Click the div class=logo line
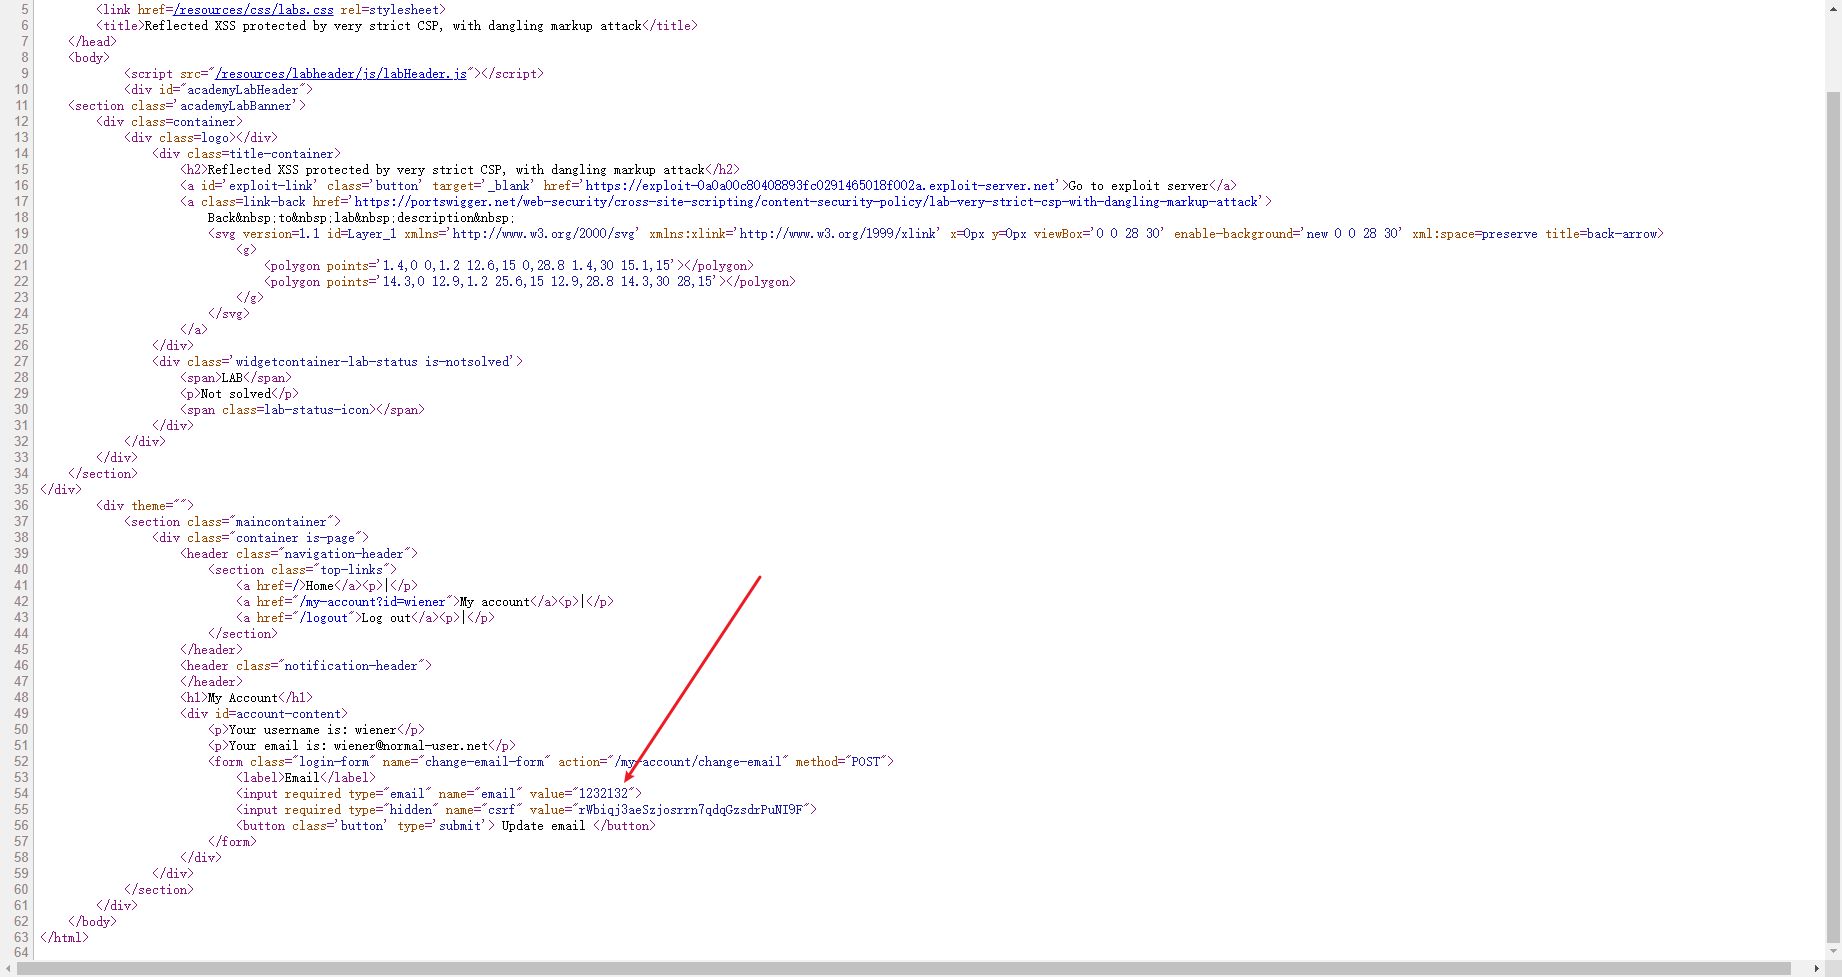Screen dimensions: 1842x977 coord(201,138)
